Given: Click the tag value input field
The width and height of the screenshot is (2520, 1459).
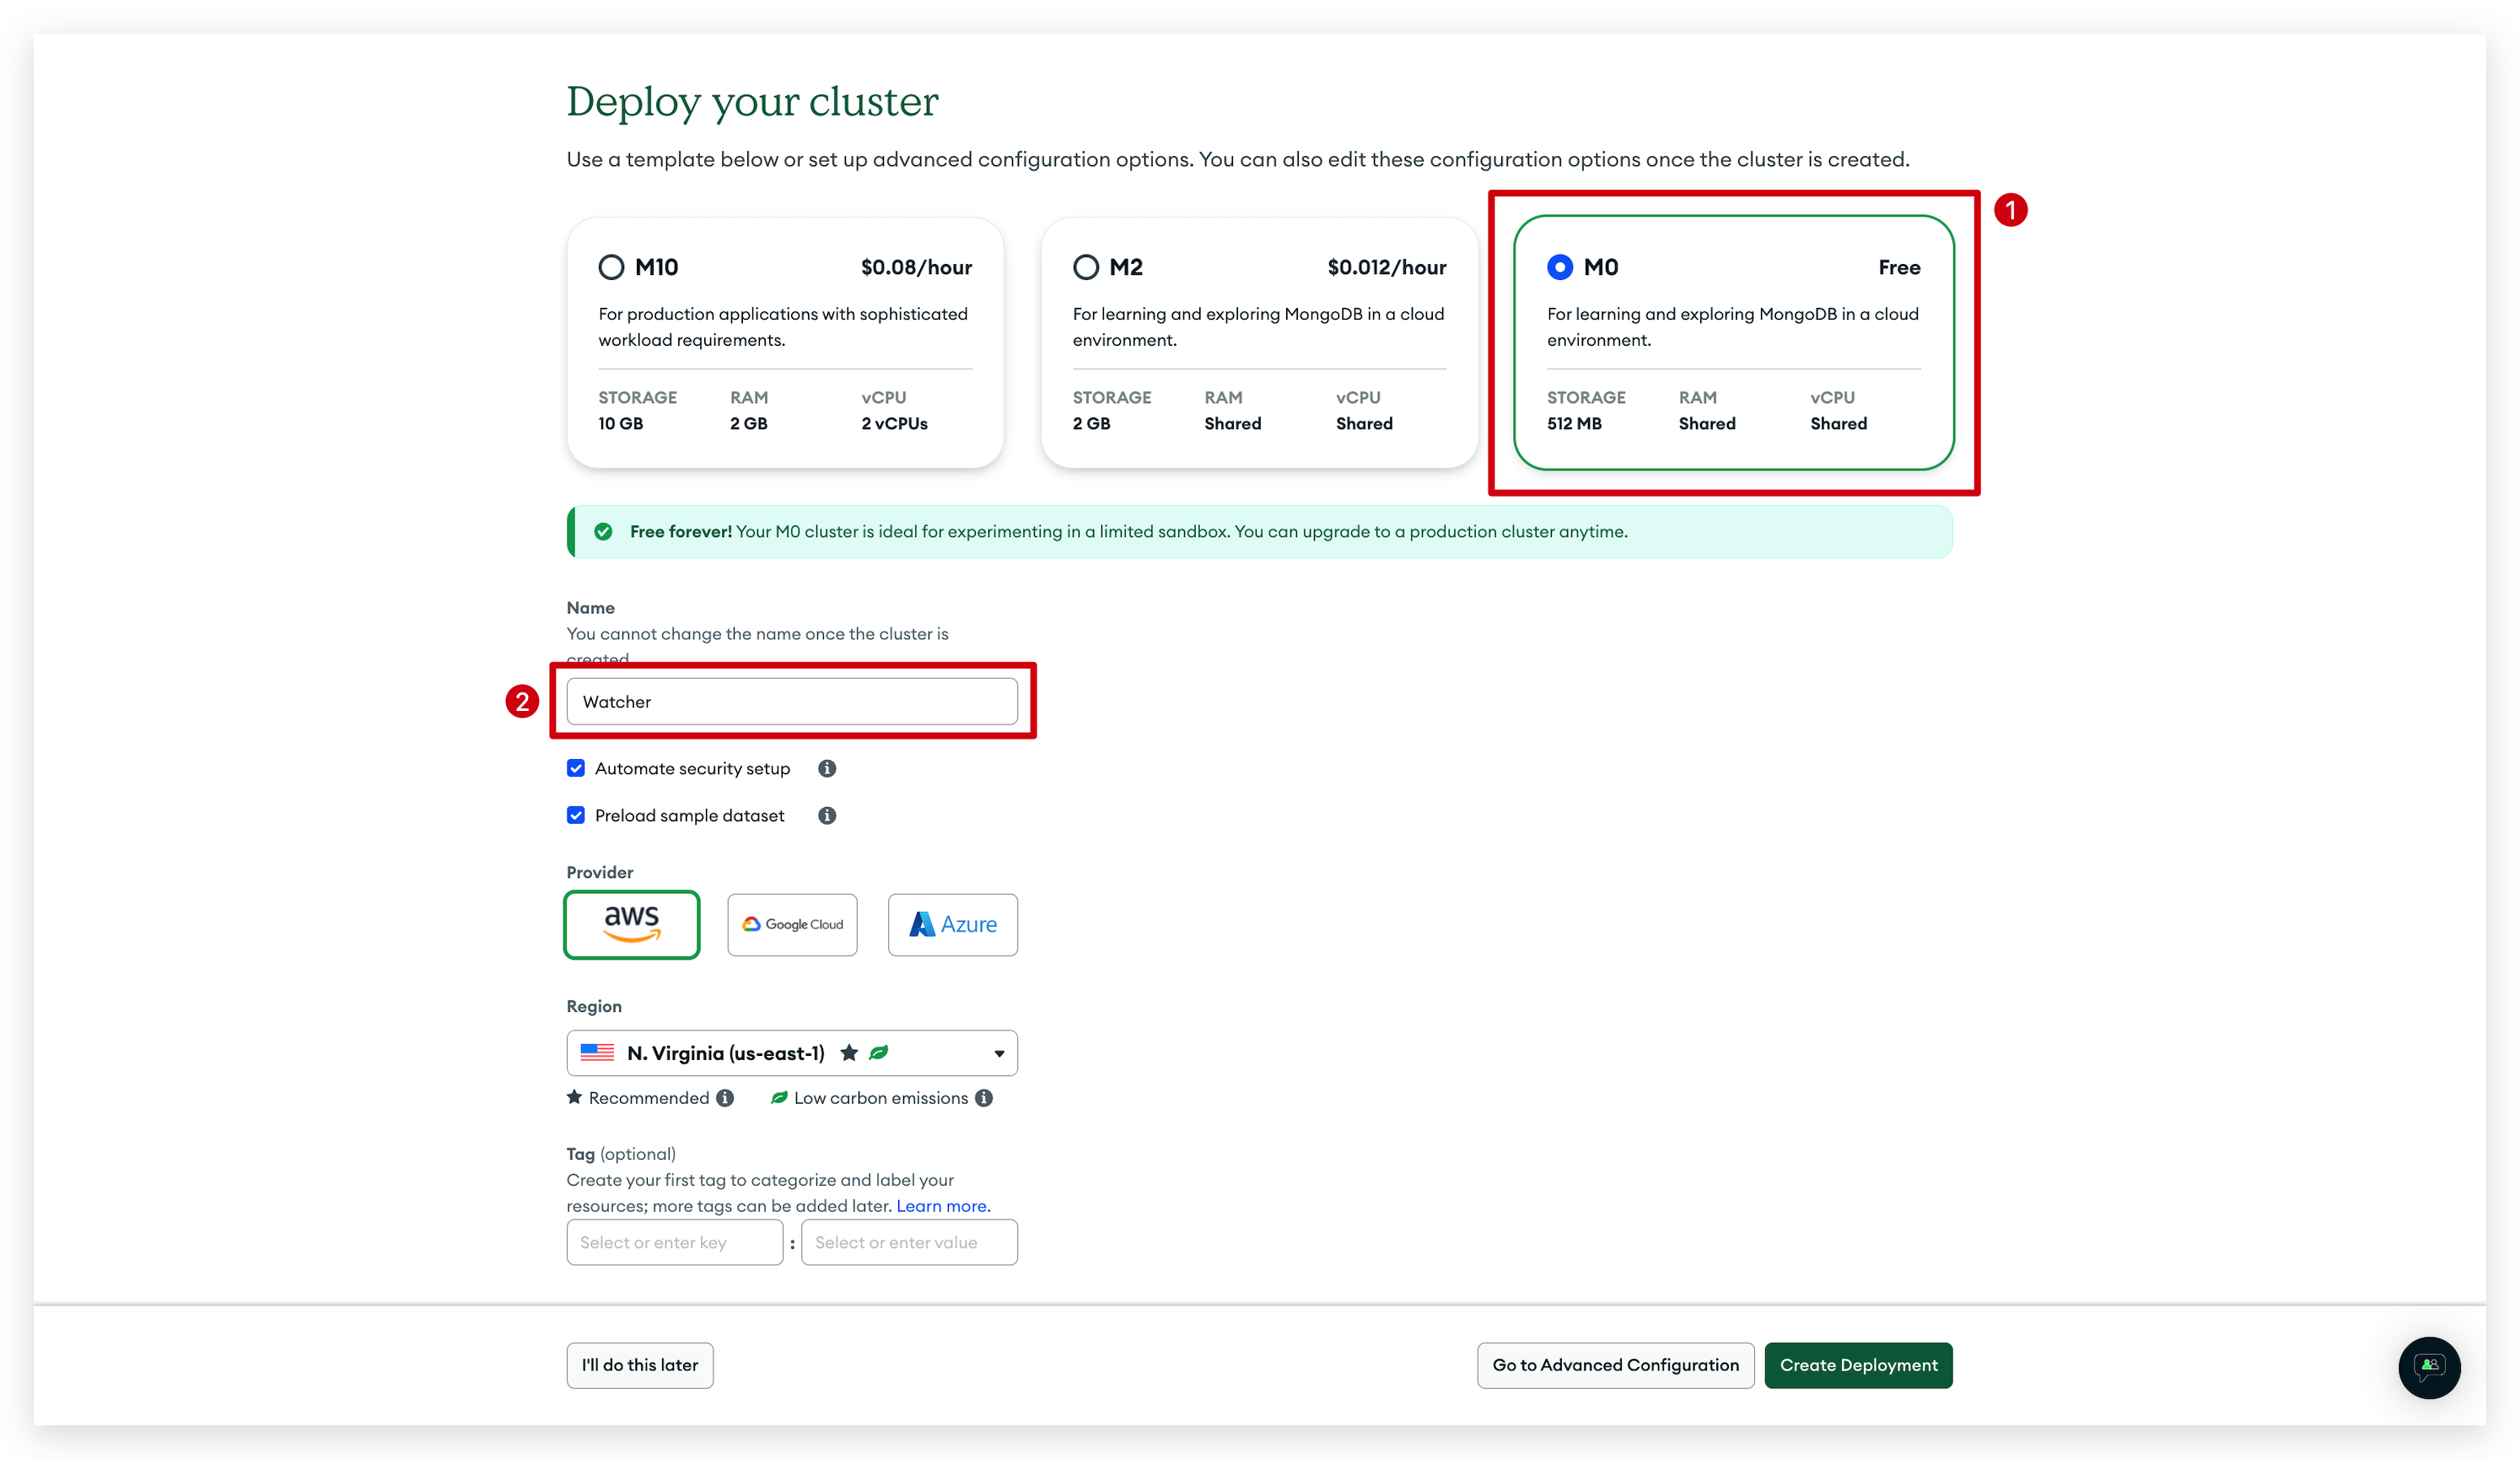Looking at the screenshot, I should 909,1242.
